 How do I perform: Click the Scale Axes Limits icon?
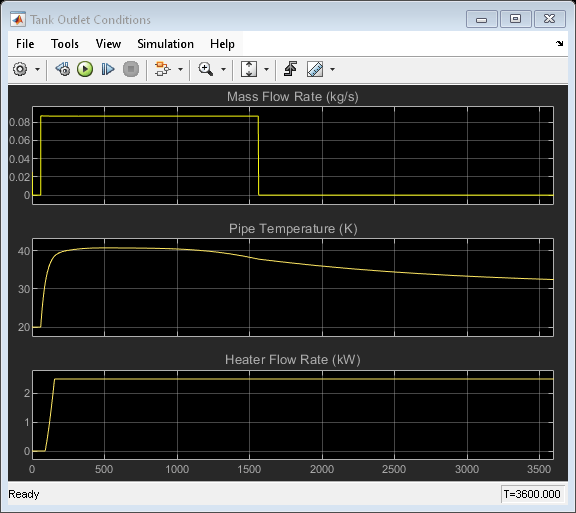click(x=249, y=69)
